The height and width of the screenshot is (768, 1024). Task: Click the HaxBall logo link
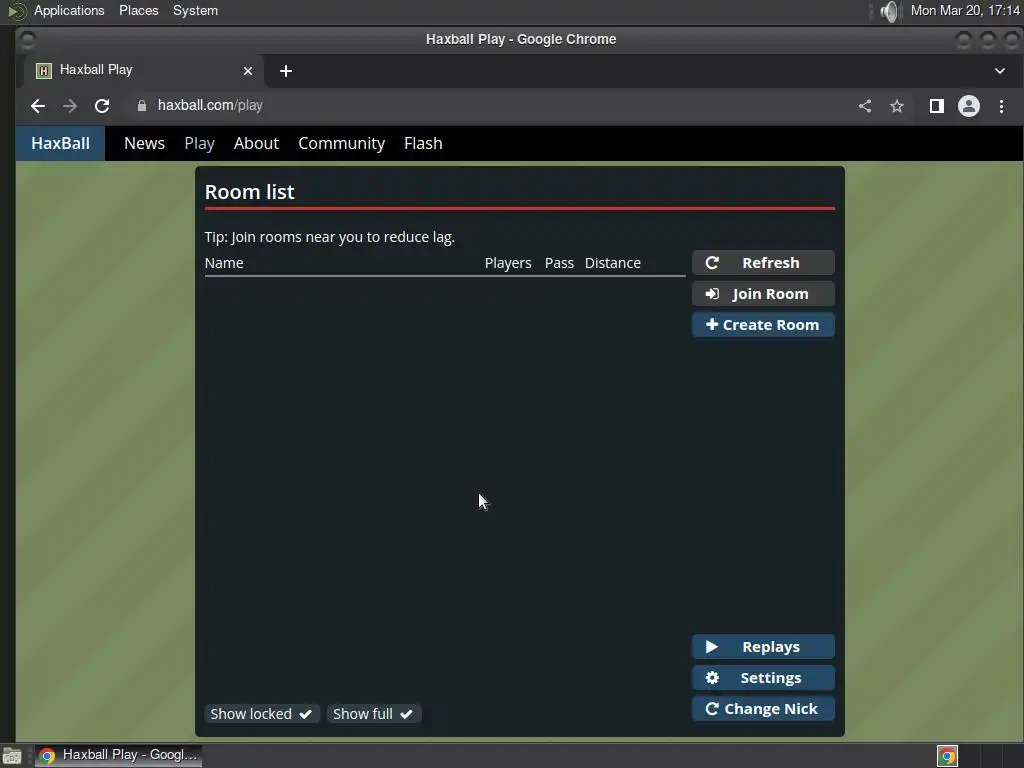60,143
